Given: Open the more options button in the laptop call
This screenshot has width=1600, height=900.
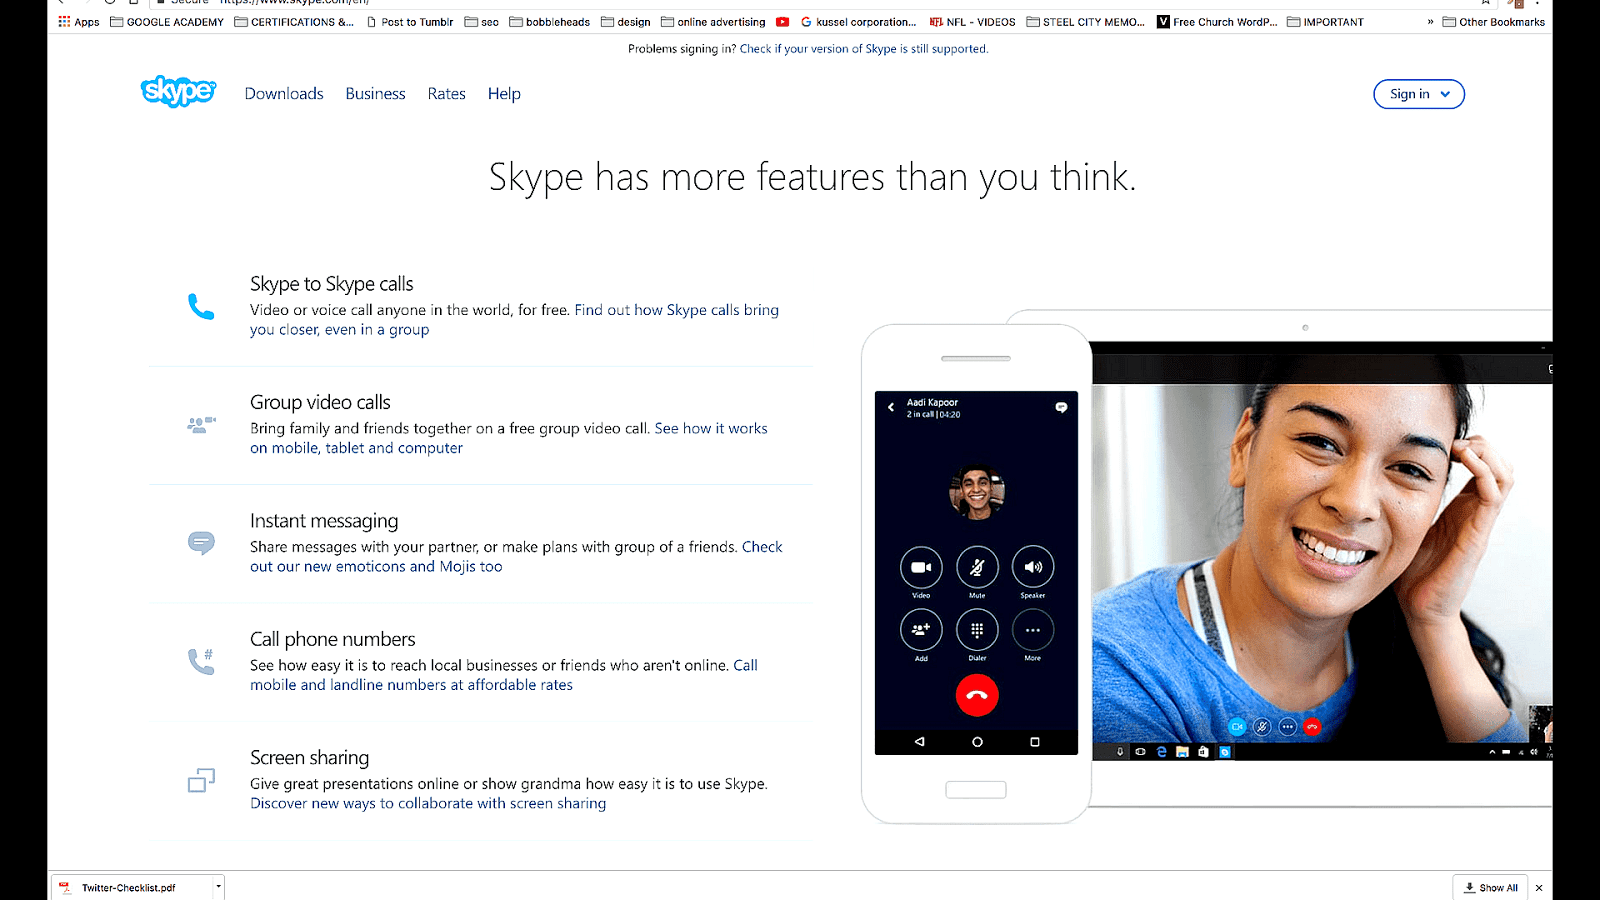Looking at the screenshot, I should pyautogui.click(x=1288, y=727).
